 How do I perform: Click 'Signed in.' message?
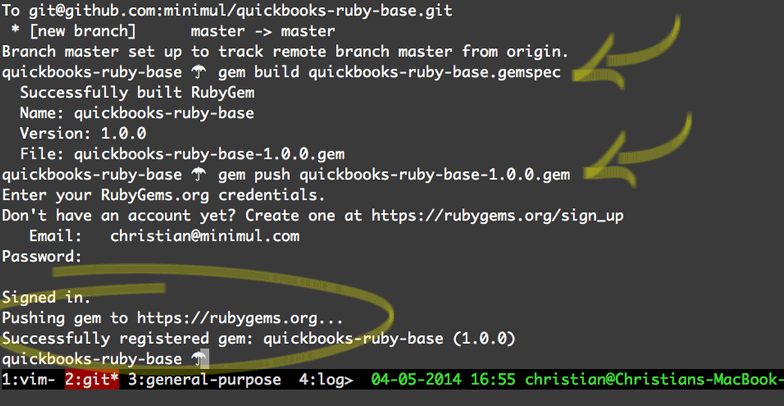tap(46, 298)
